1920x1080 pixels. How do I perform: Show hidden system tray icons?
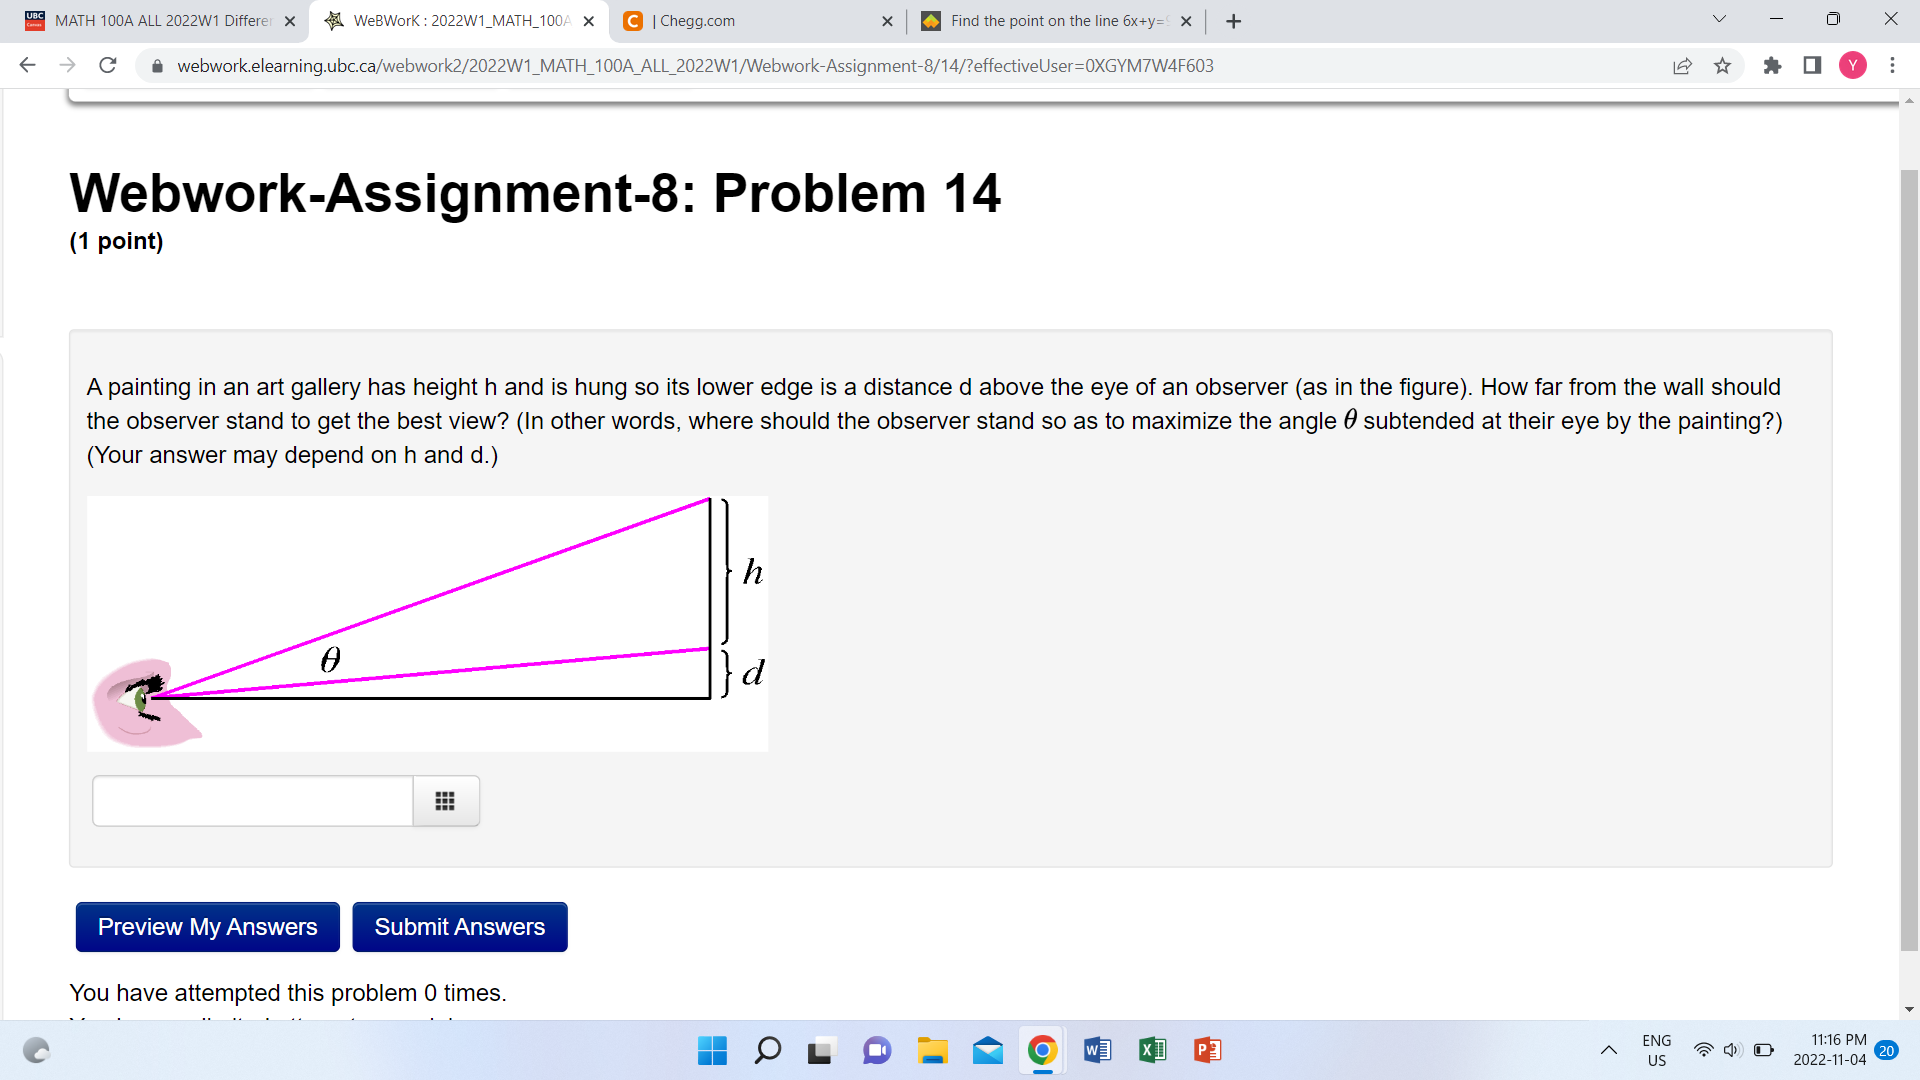[1609, 1050]
